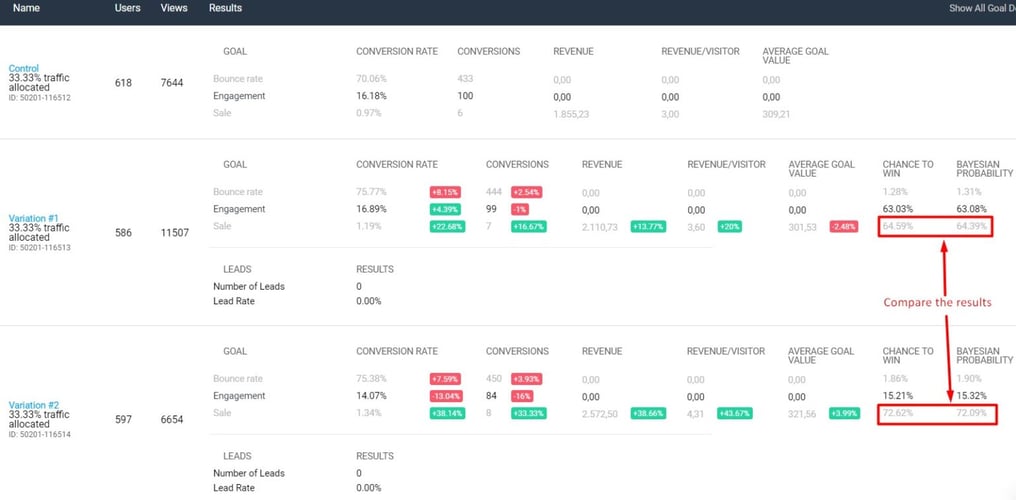The image size is (1016, 500).
Task: Click the +13.77% revenue badge
Action: click(650, 227)
